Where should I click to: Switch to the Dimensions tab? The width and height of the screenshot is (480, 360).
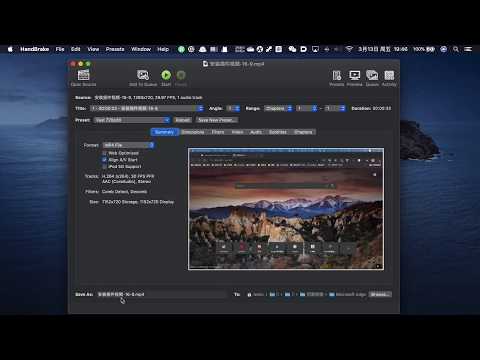pos(193,132)
